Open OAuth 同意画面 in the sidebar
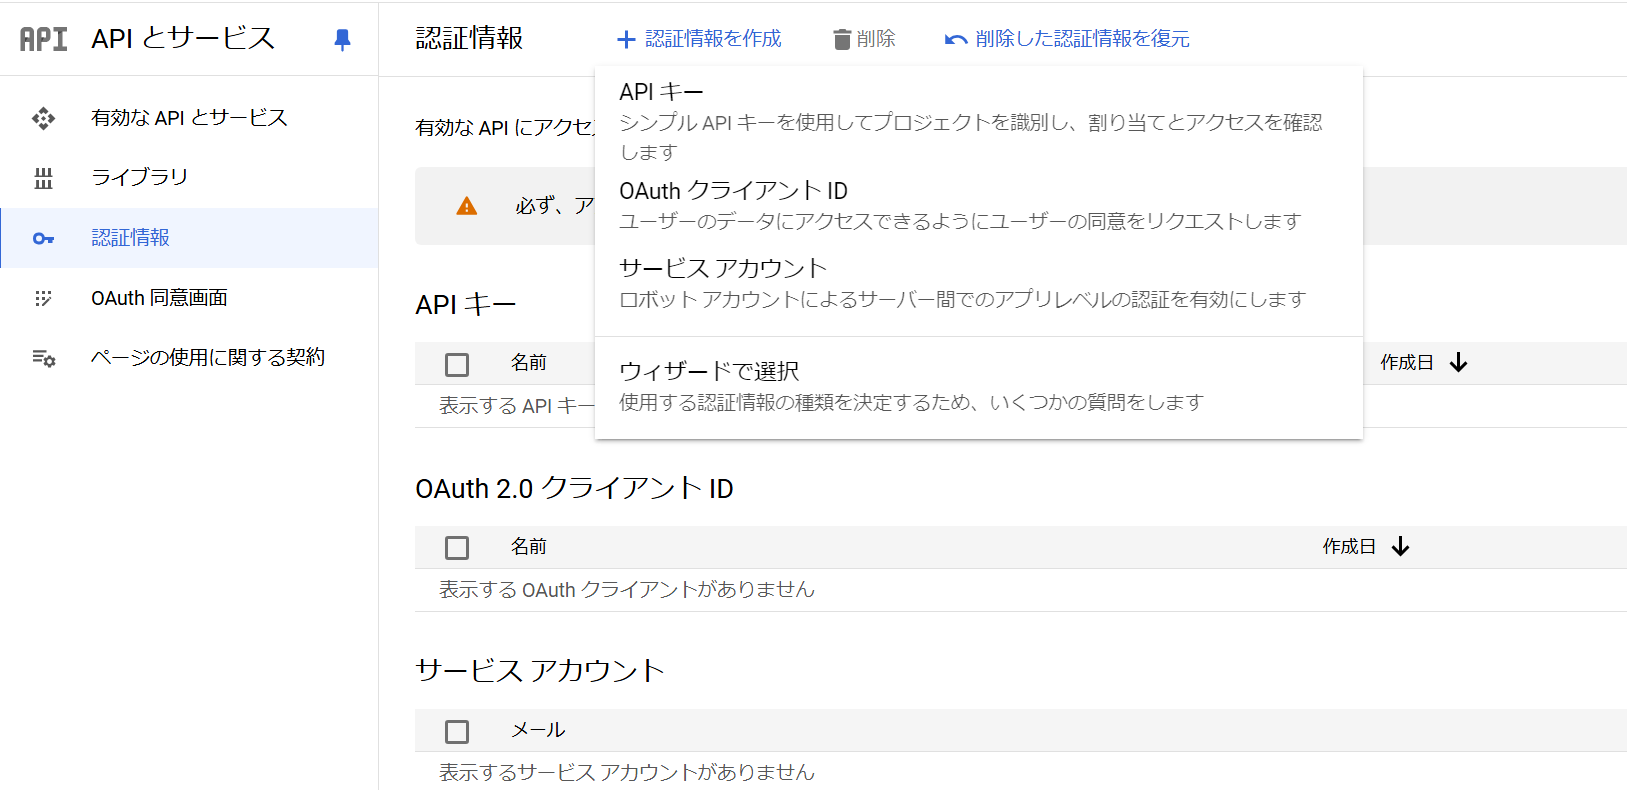Screen dimensions: 1627x790 tap(159, 298)
